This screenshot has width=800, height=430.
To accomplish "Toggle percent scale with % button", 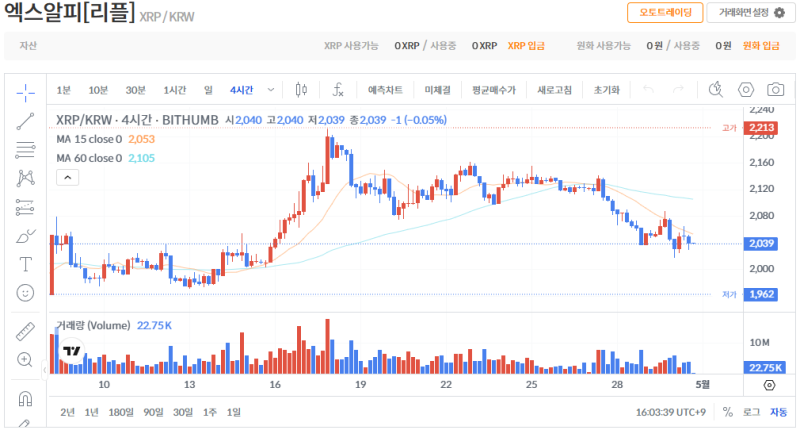I will click(x=728, y=412).
